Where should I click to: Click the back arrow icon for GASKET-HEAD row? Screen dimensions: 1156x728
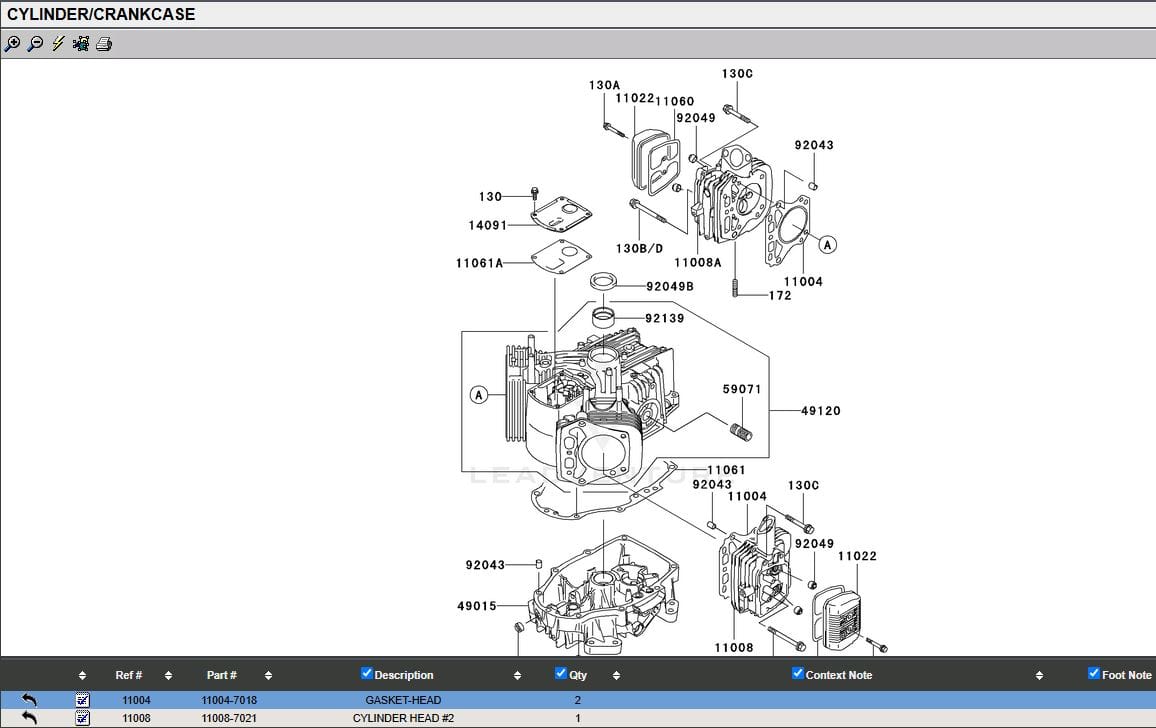point(29,700)
